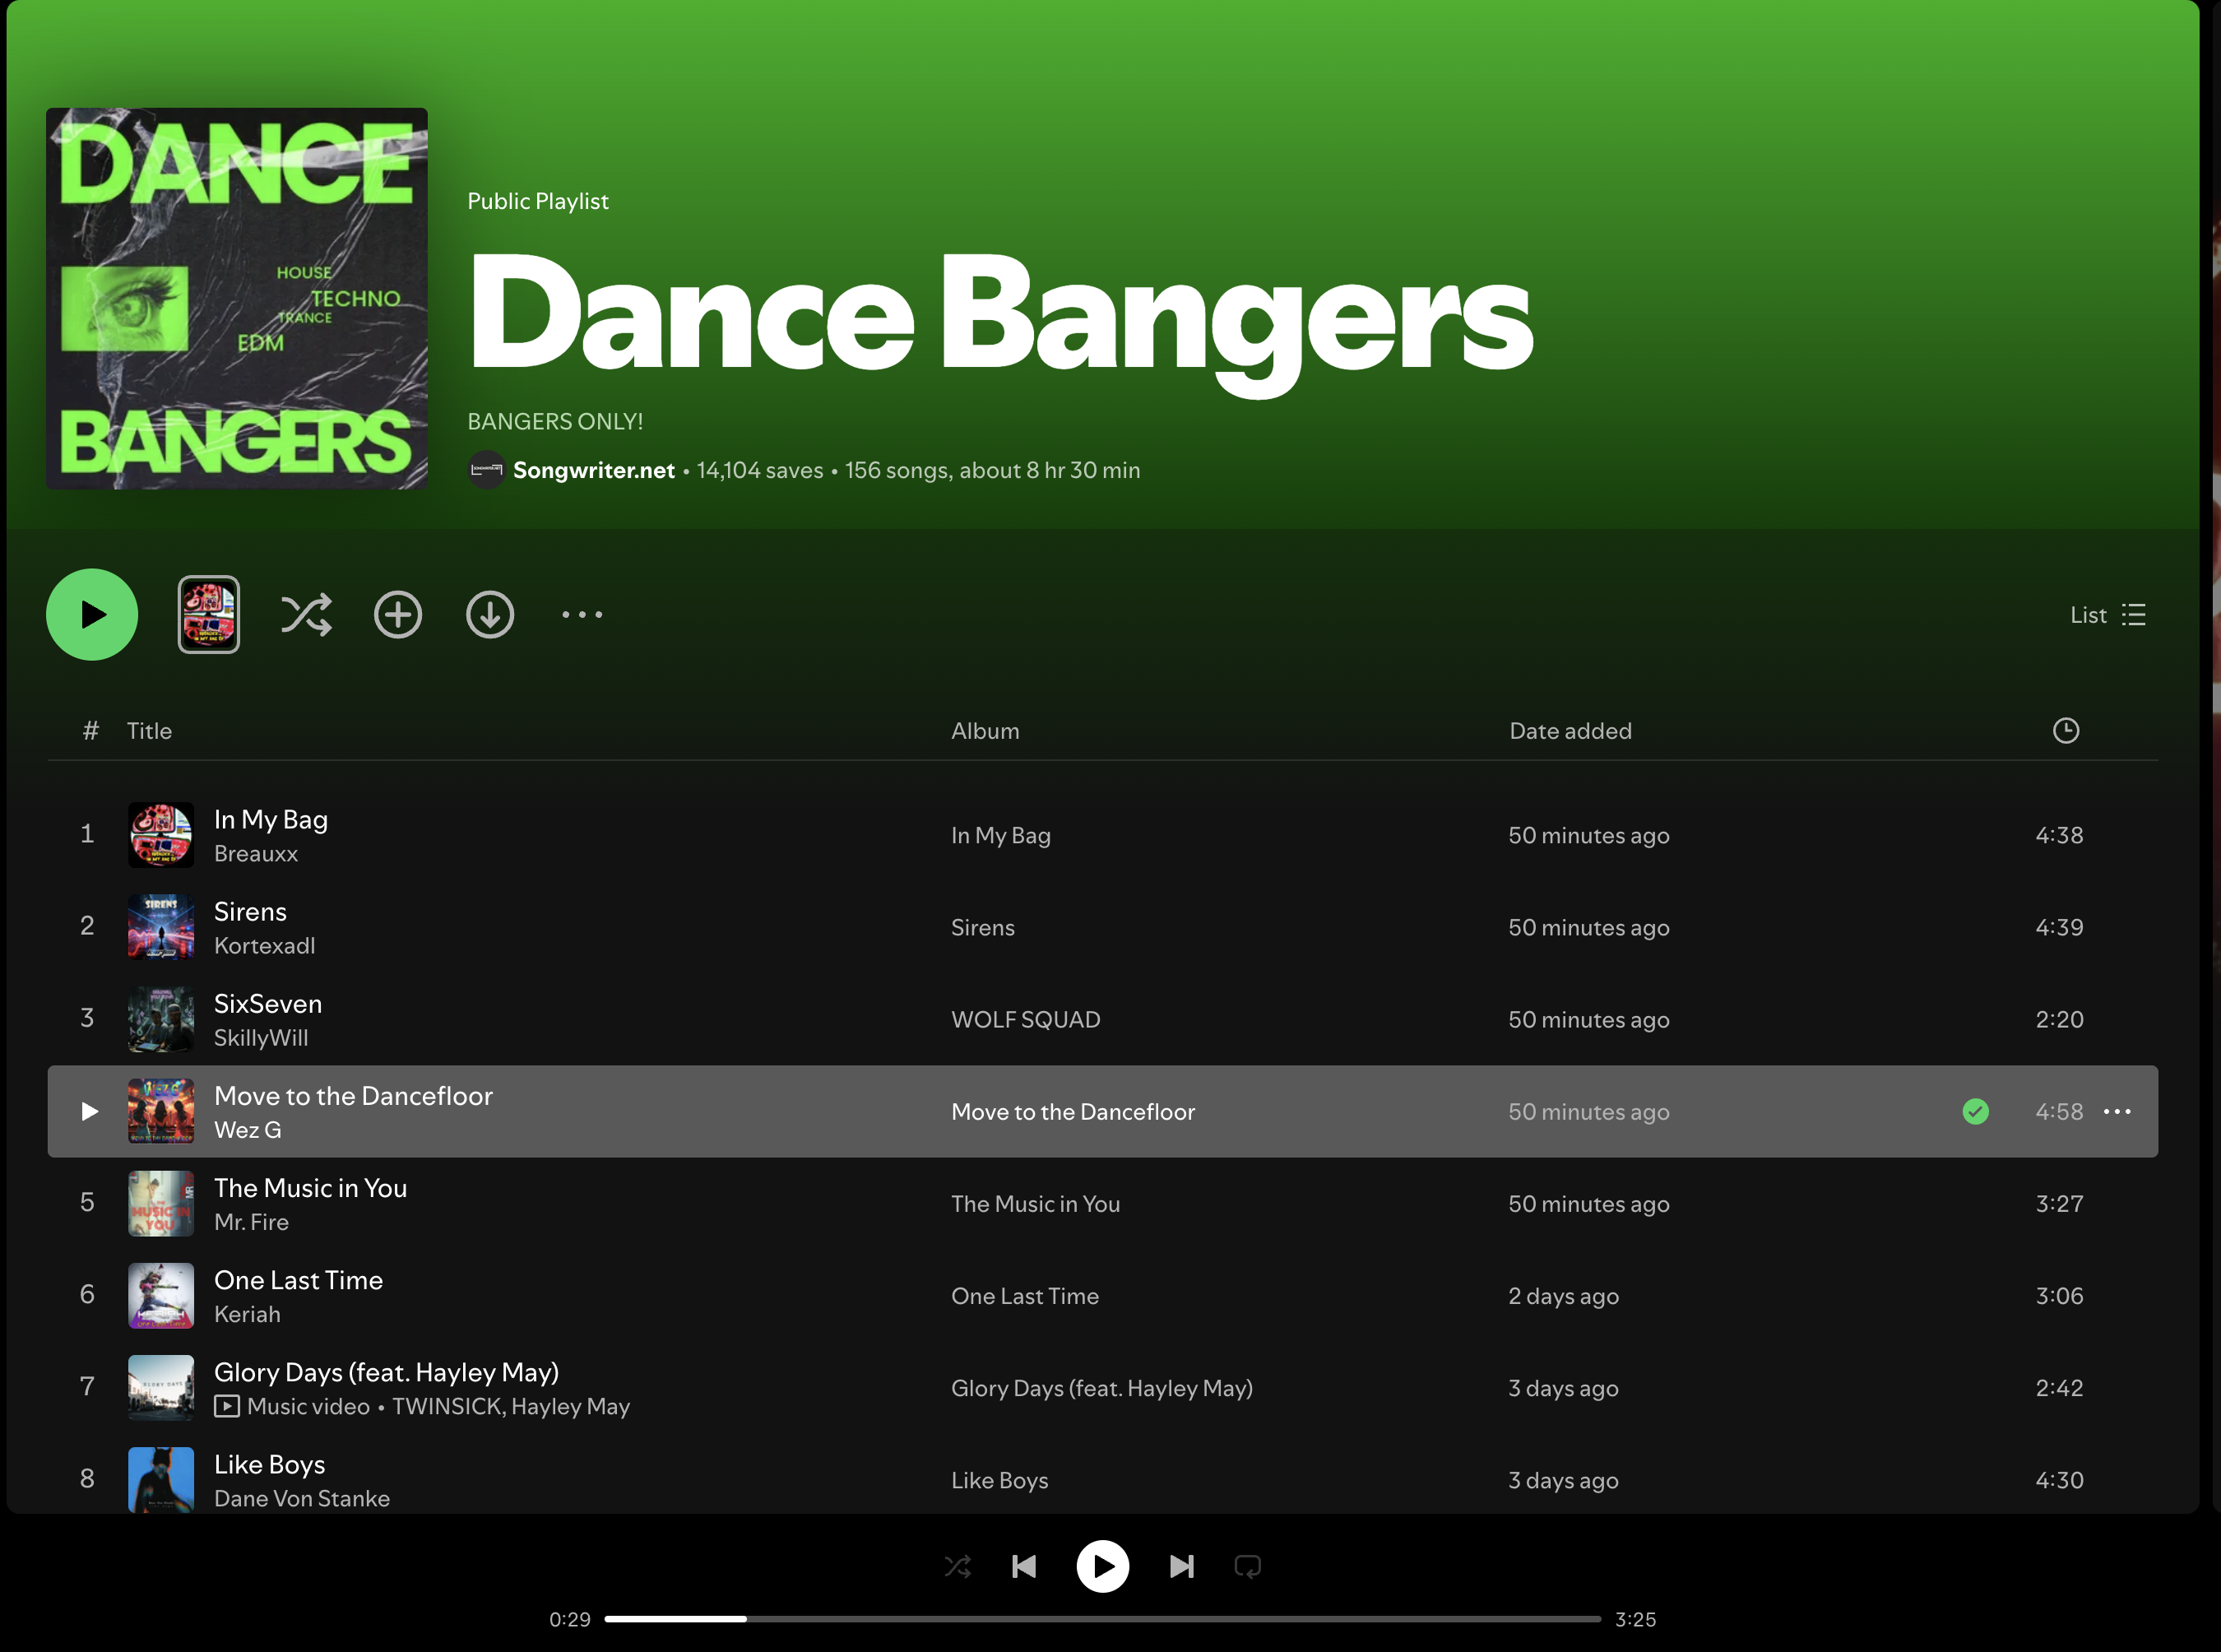Toggle the repeat control in player bar
This screenshot has width=2221, height=1652.
1247,1565
